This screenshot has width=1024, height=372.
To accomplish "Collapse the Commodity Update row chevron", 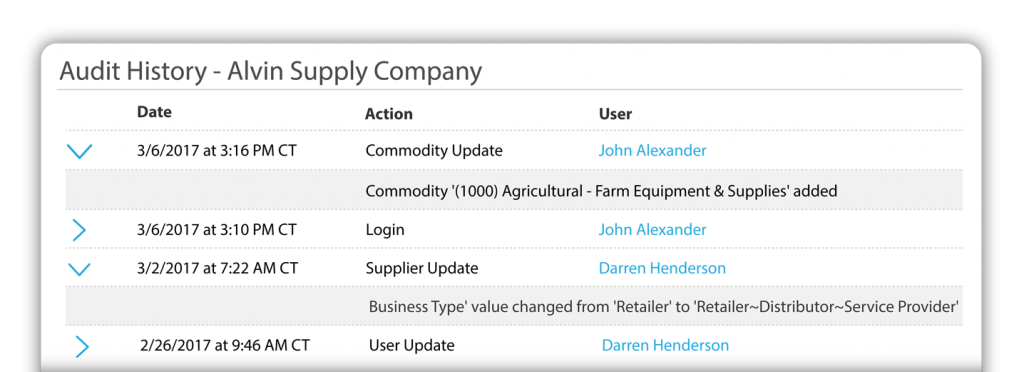I will pos(80,151).
